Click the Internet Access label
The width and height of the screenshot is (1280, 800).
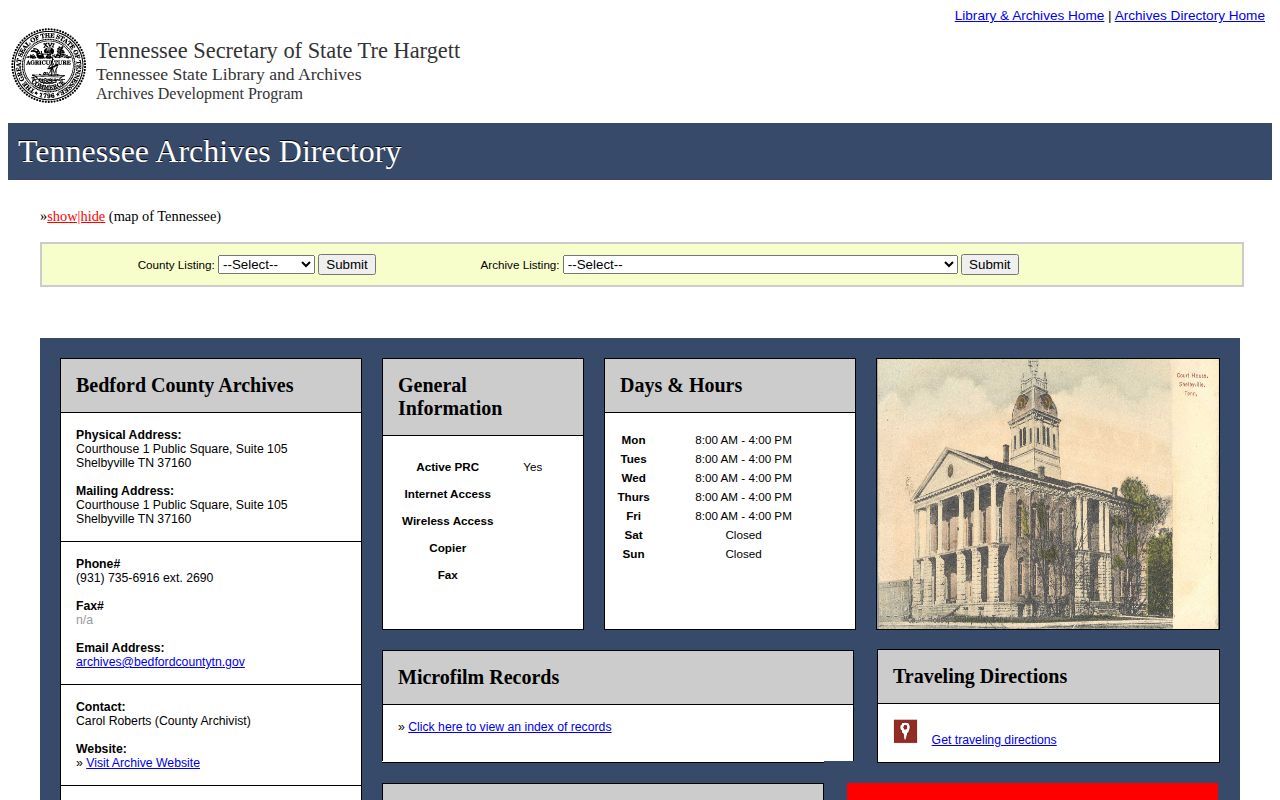(x=448, y=494)
